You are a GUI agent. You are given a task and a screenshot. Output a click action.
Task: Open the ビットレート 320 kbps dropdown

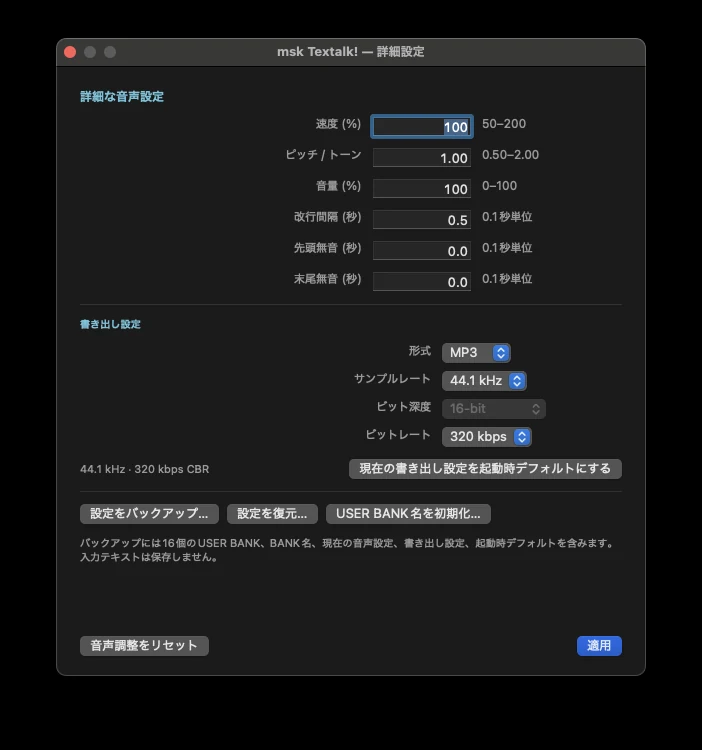coord(487,437)
